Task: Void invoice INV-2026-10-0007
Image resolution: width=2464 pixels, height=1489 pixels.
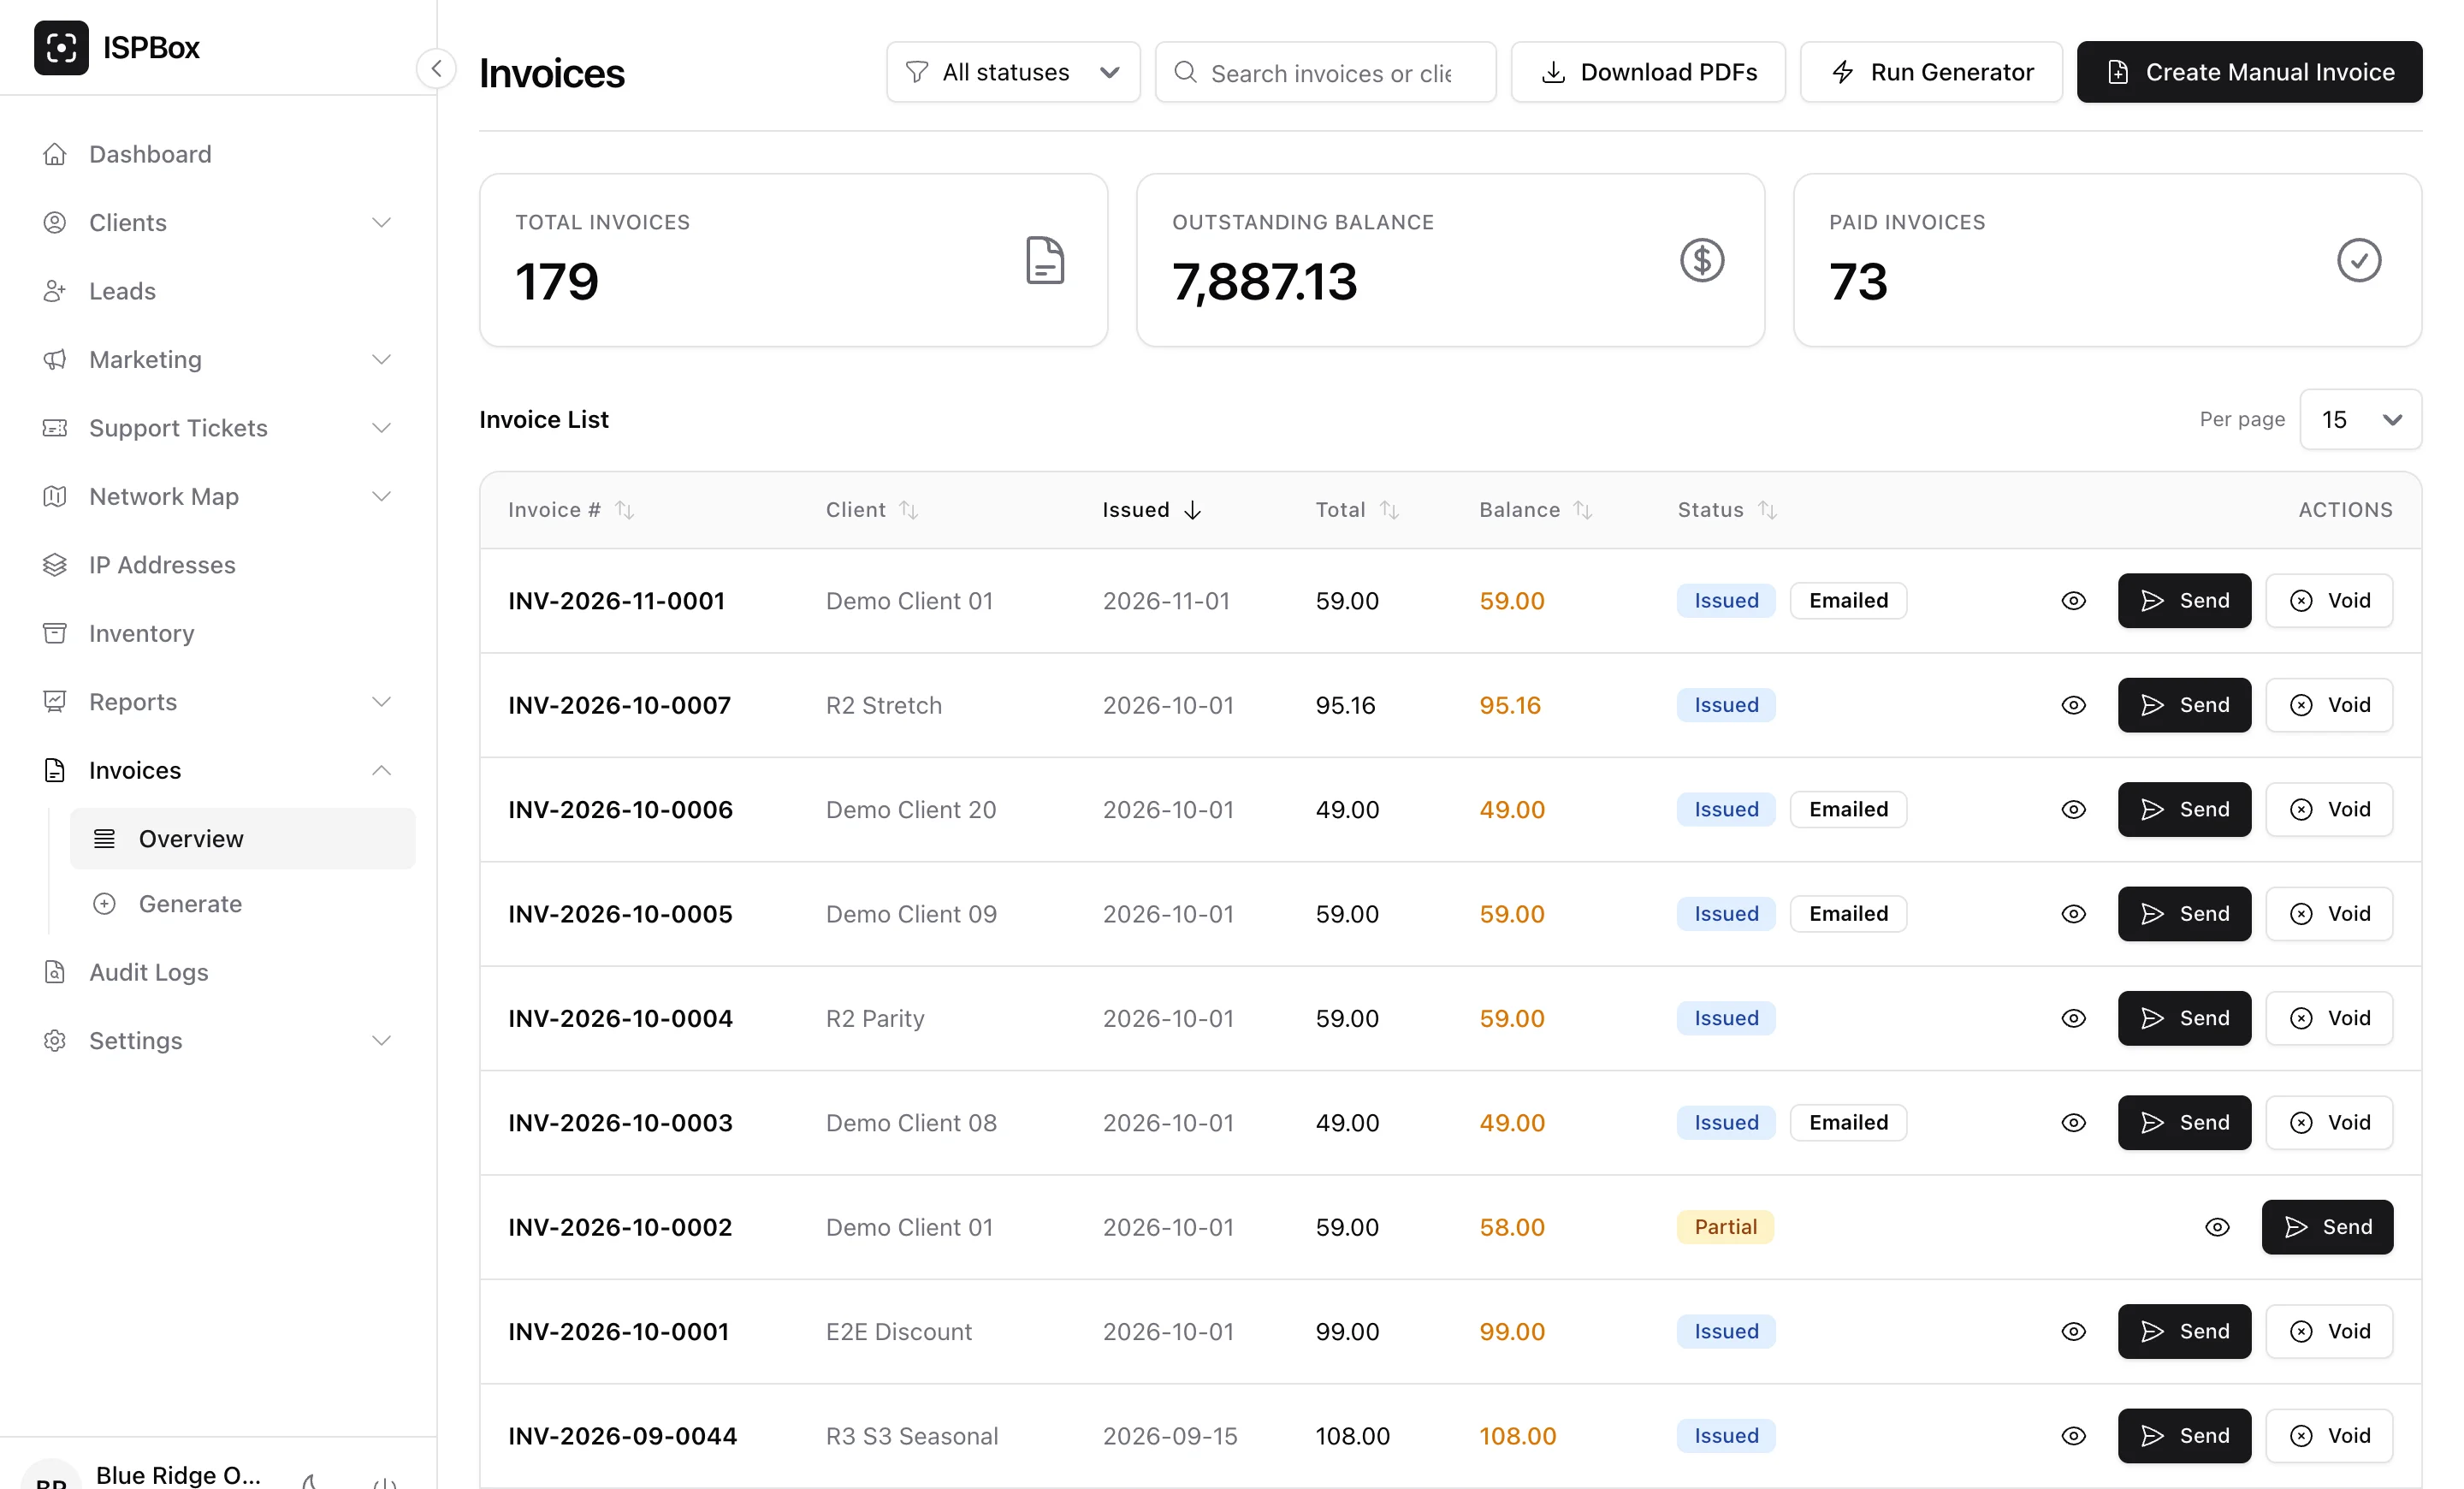Action: coord(2329,705)
